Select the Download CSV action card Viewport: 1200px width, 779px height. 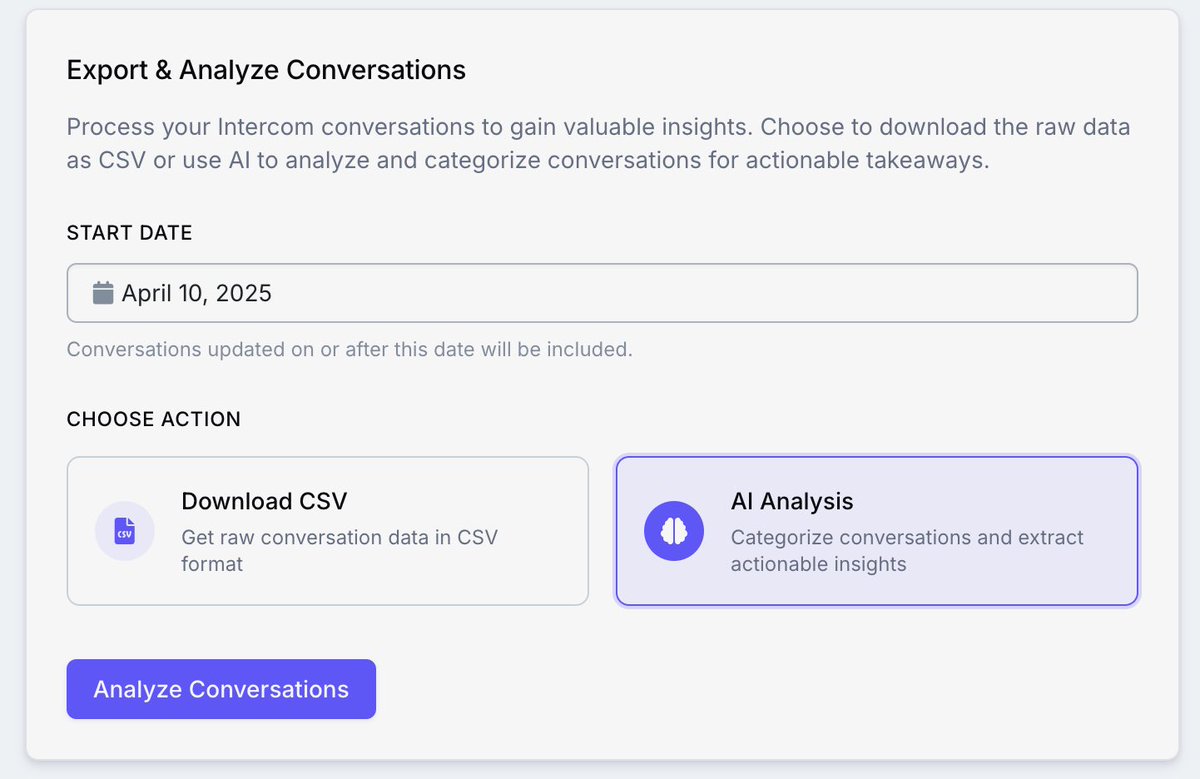[328, 531]
